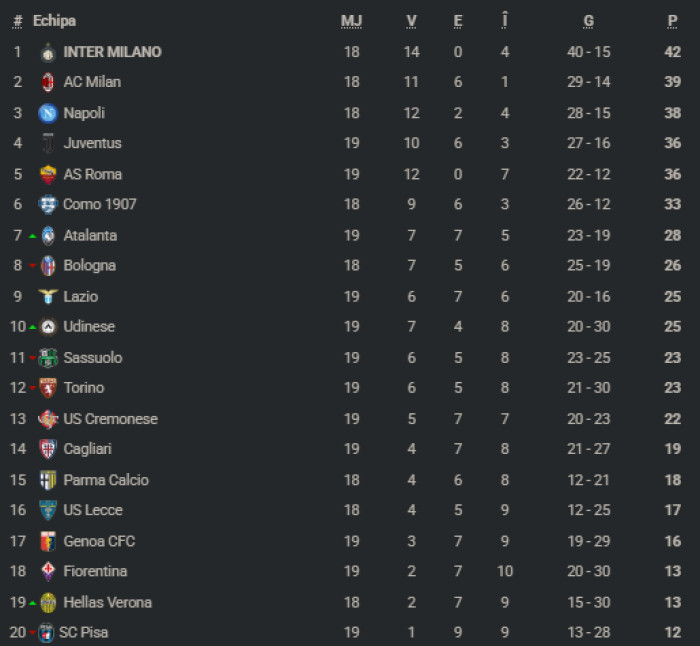The image size is (700, 646).
Task: Click the AS Roma team crest
Action: pyautogui.click(x=47, y=174)
